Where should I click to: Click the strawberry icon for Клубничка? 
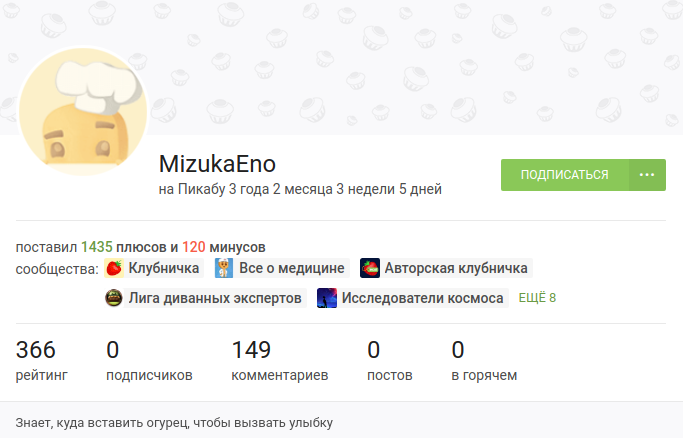(114, 268)
